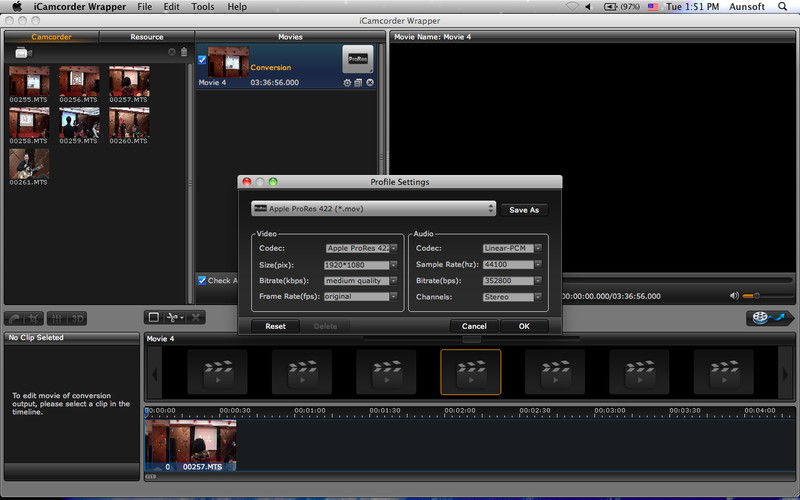
Task: Select the 00261.MTS thumbnail
Action: pyautogui.click(x=29, y=164)
